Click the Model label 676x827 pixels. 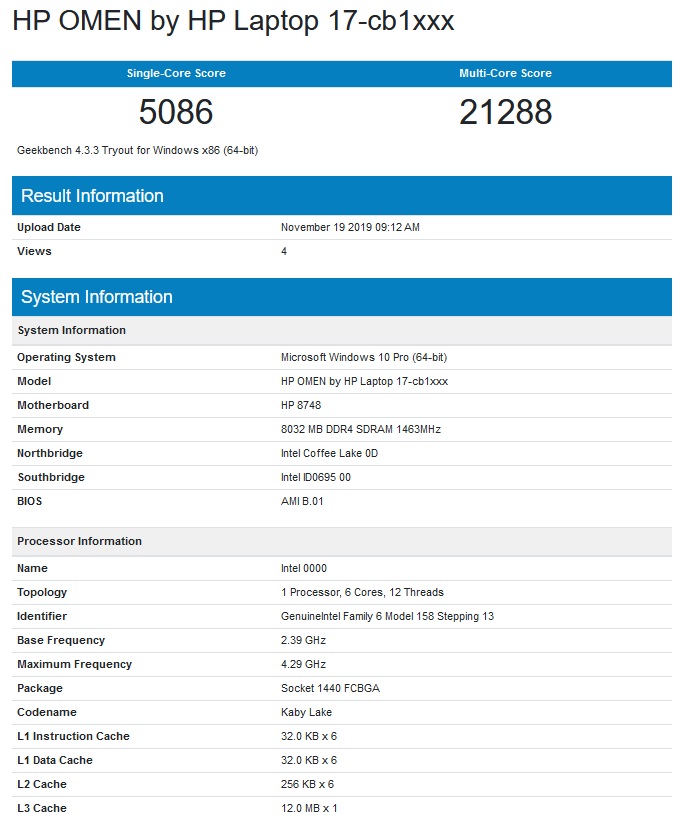click(x=34, y=381)
